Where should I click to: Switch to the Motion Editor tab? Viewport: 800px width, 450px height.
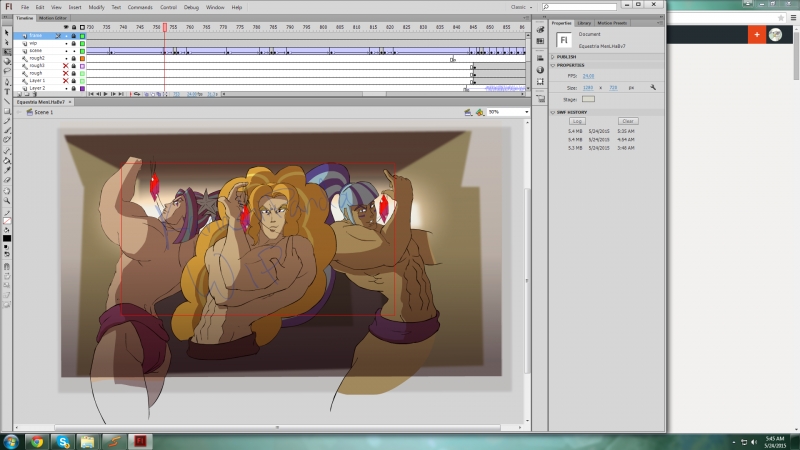coord(53,18)
